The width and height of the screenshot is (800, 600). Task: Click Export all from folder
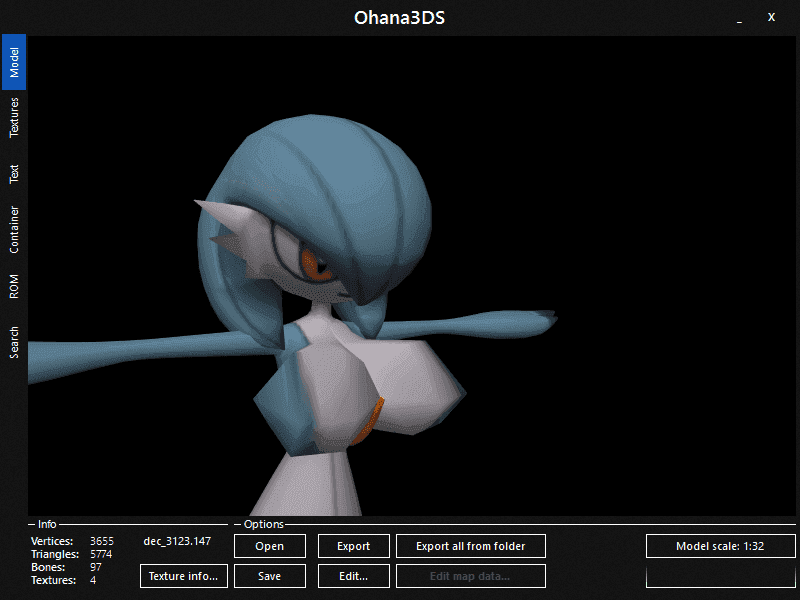pos(470,546)
